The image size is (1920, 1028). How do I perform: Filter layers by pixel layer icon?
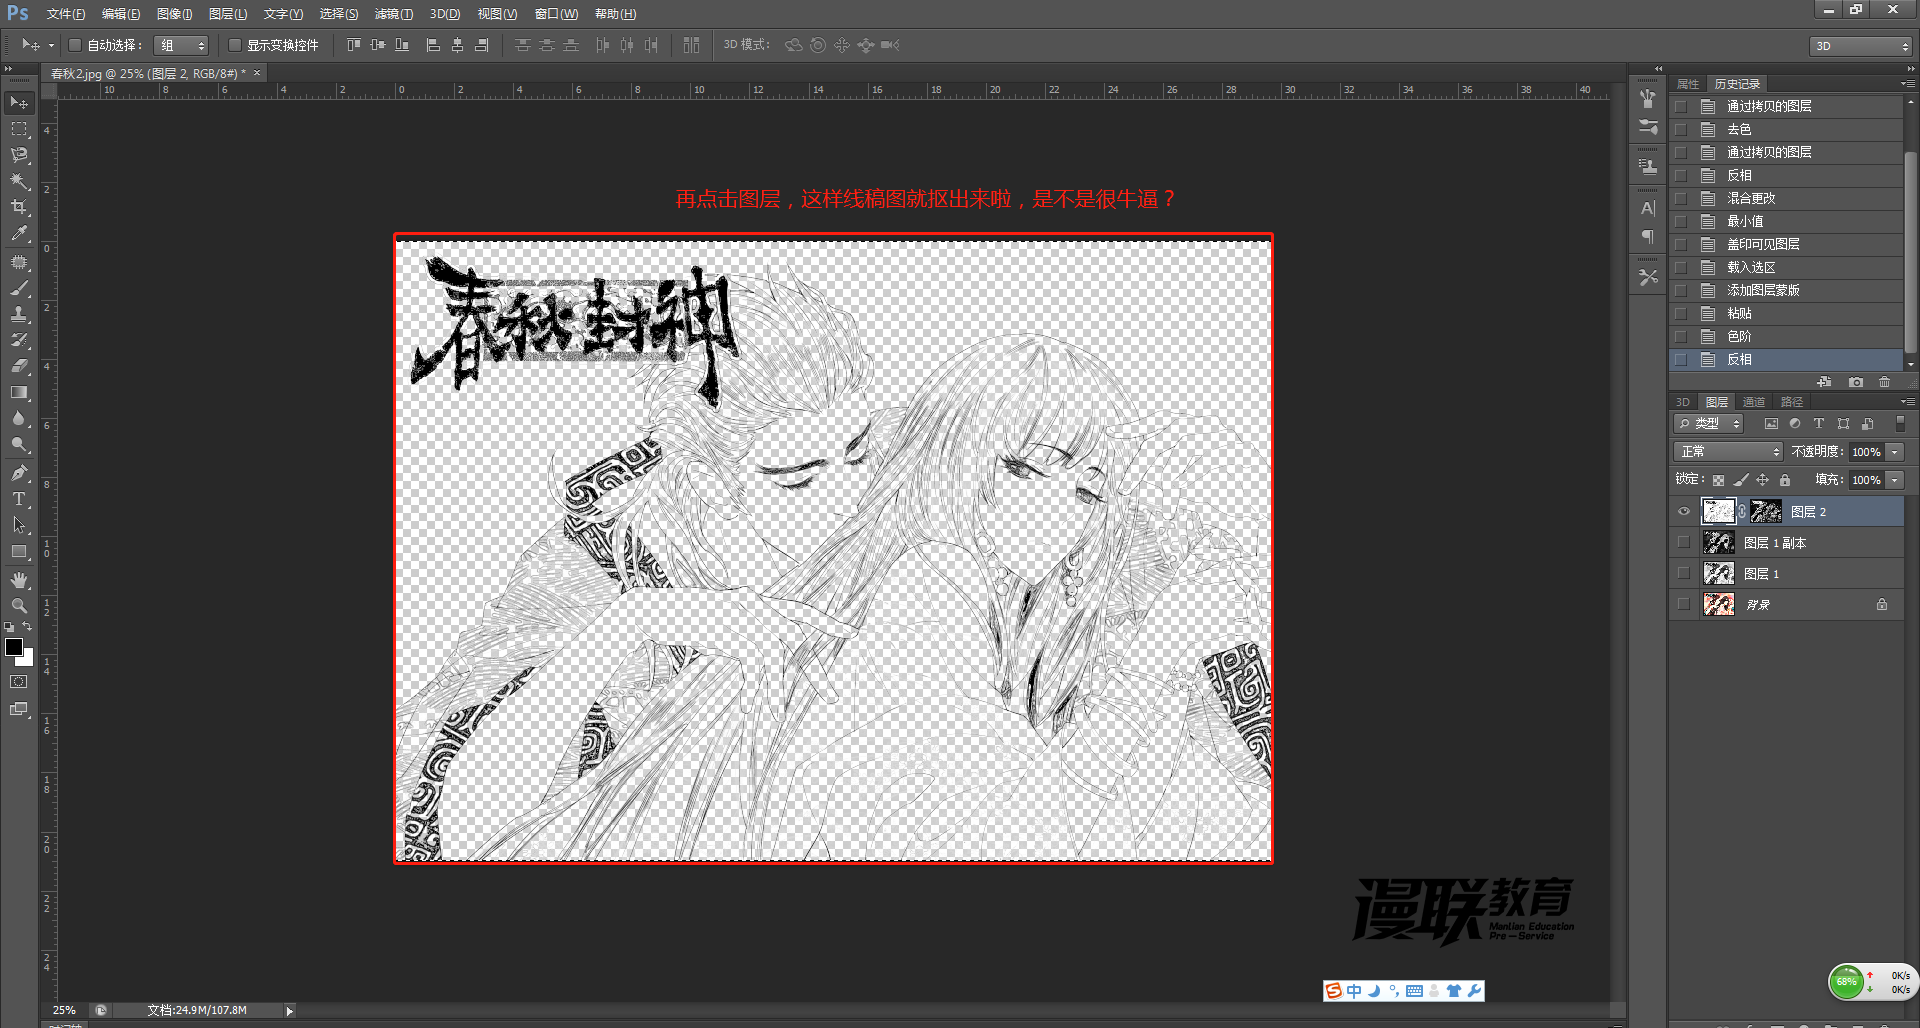[1771, 424]
